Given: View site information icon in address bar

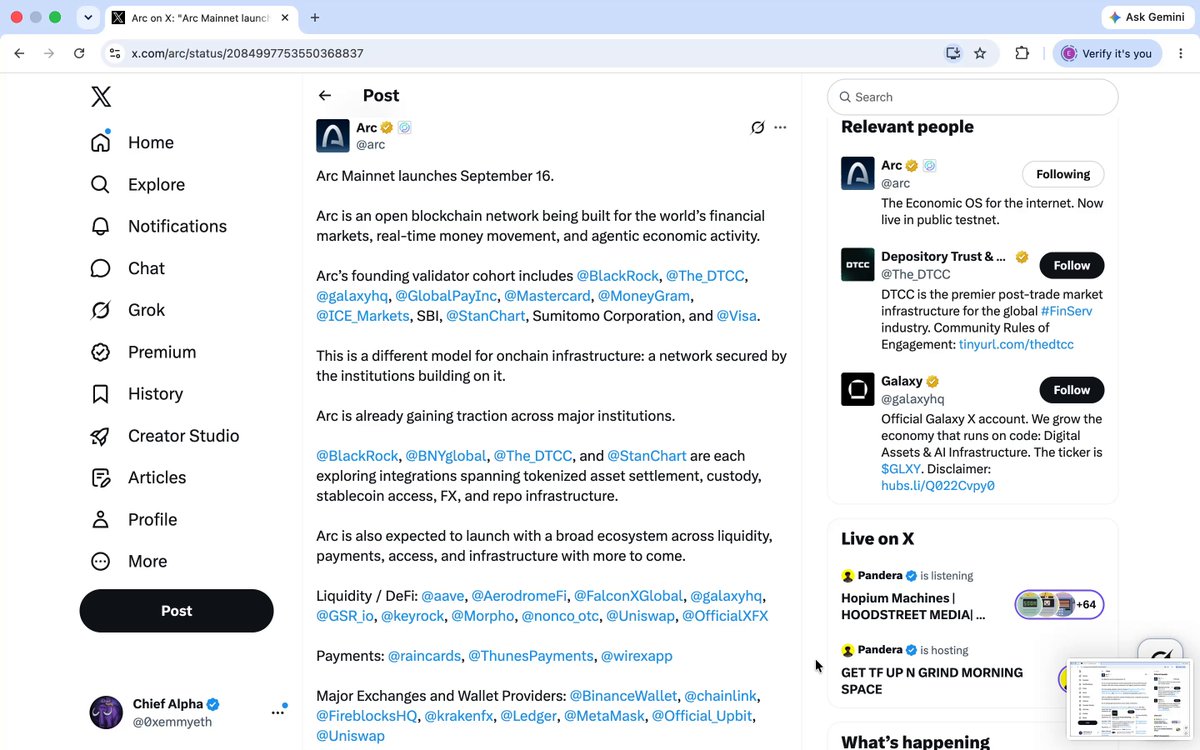Looking at the screenshot, I should [115, 53].
